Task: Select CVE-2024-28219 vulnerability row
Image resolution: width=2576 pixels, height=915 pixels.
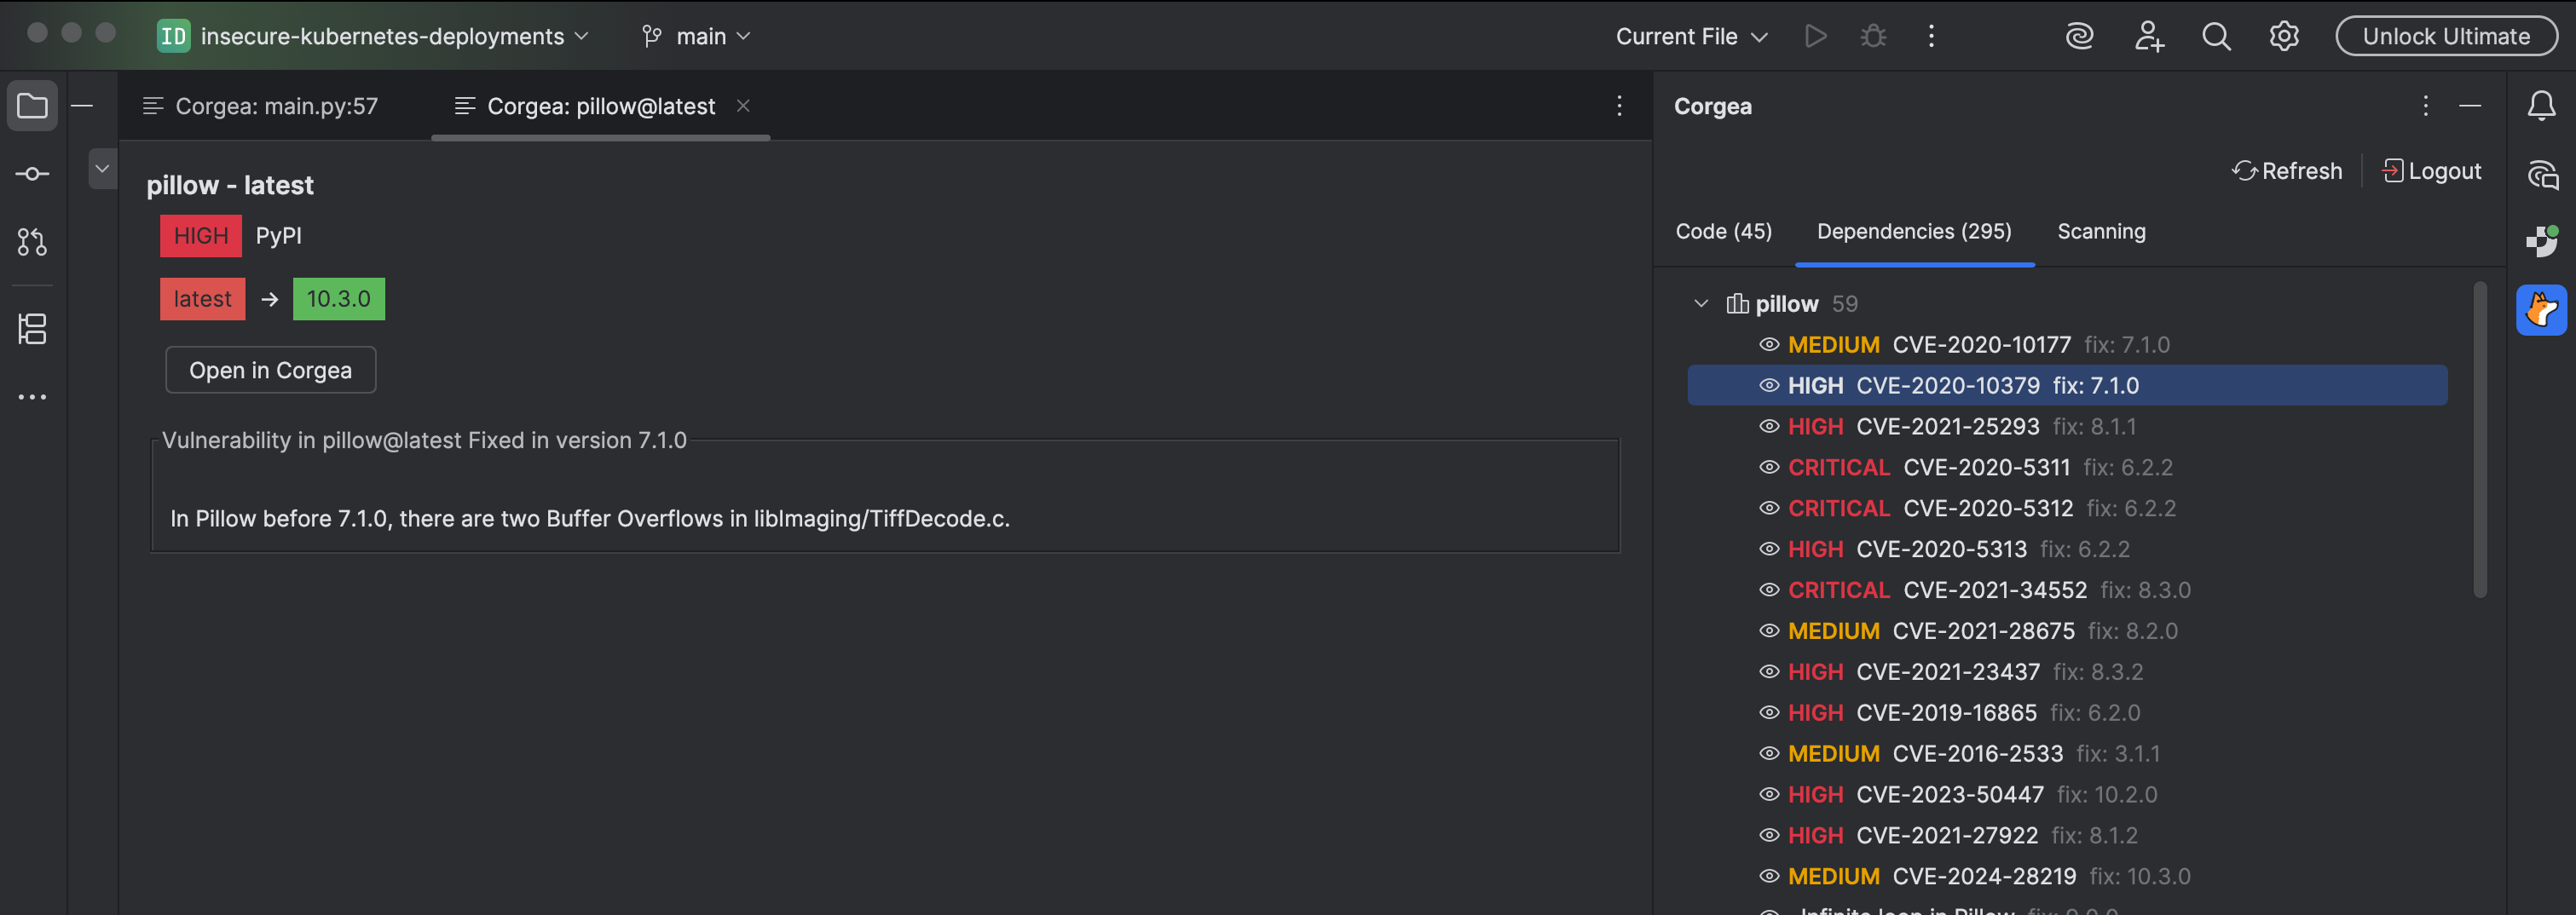Action: (x=2067, y=877)
